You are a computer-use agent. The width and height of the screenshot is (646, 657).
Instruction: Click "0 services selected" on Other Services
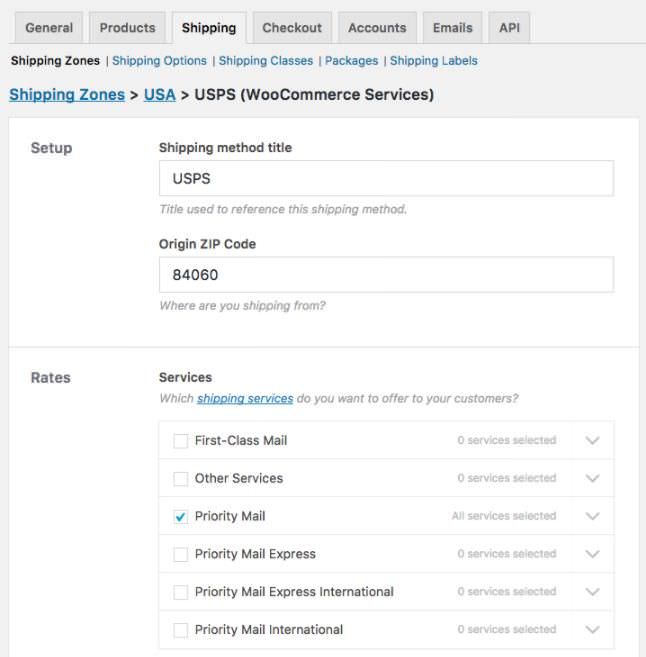click(x=506, y=478)
